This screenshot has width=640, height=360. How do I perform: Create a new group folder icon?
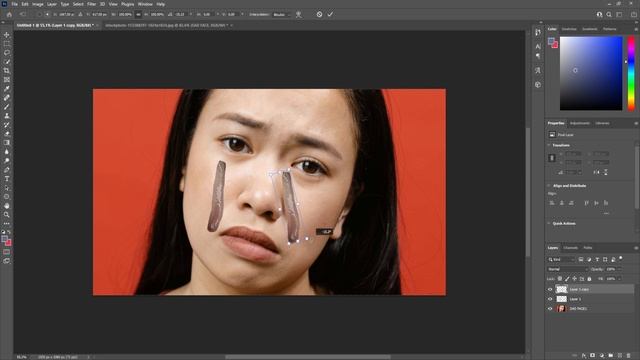[x=611, y=356]
